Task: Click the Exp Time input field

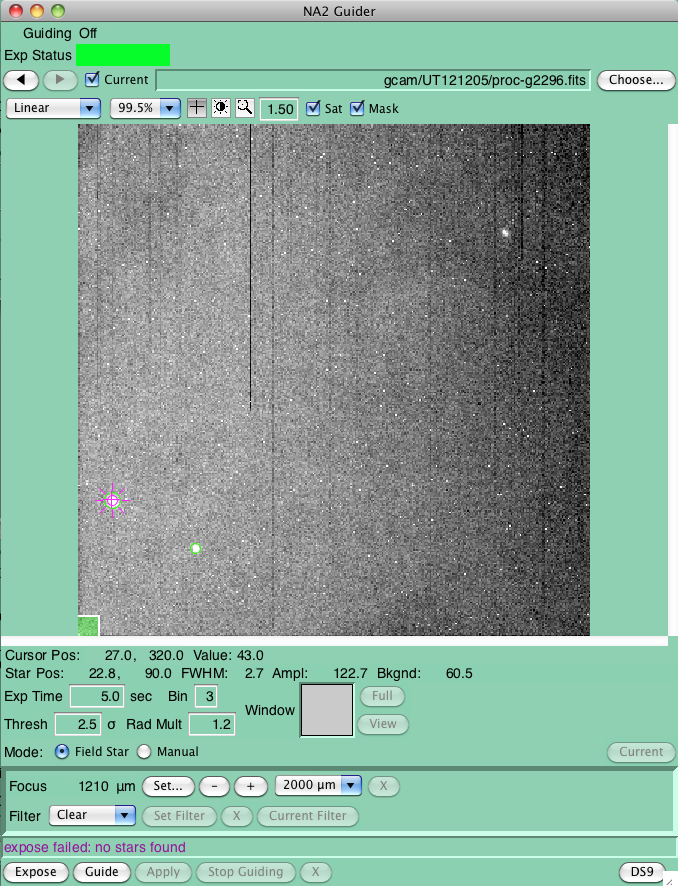Action: pyautogui.click(x=97, y=696)
